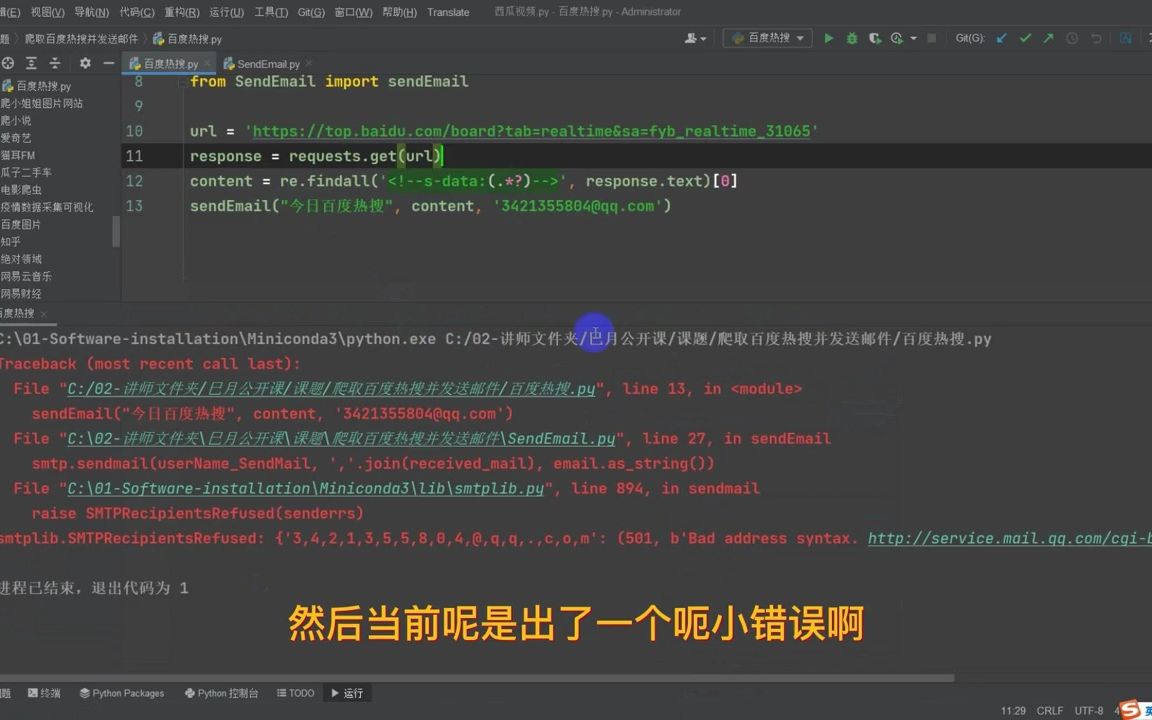Screen dimensions: 1152x720
Task: Run the 百度热搜 script with the green play icon
Action: pyautogui.click(x=829, y=37)
